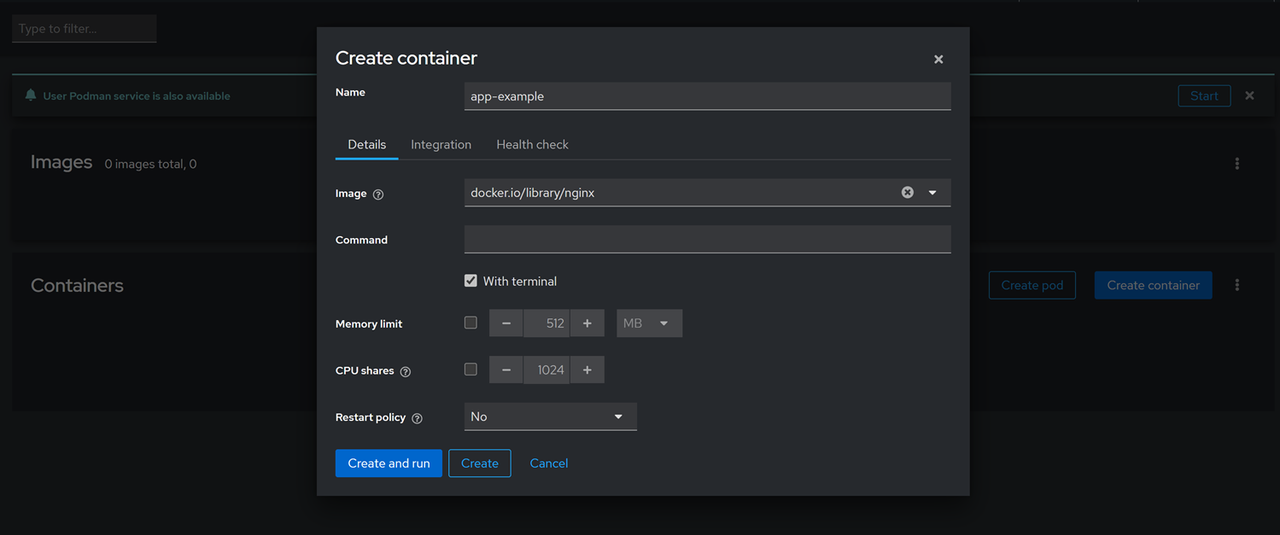The image size is (1280, 535).
Task: Select the Details tab
Action: pyautogui.click(x=367, y=144)
